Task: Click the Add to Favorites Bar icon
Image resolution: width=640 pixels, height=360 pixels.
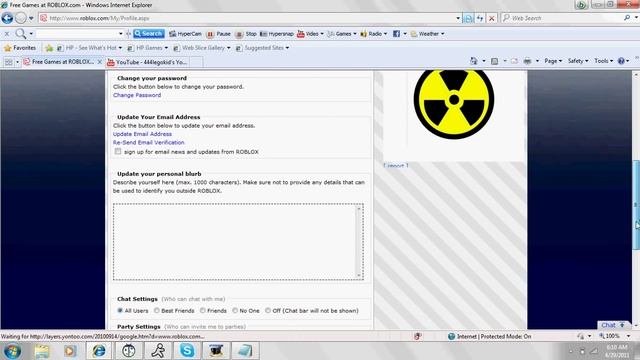Action: (x=49, y=48)
